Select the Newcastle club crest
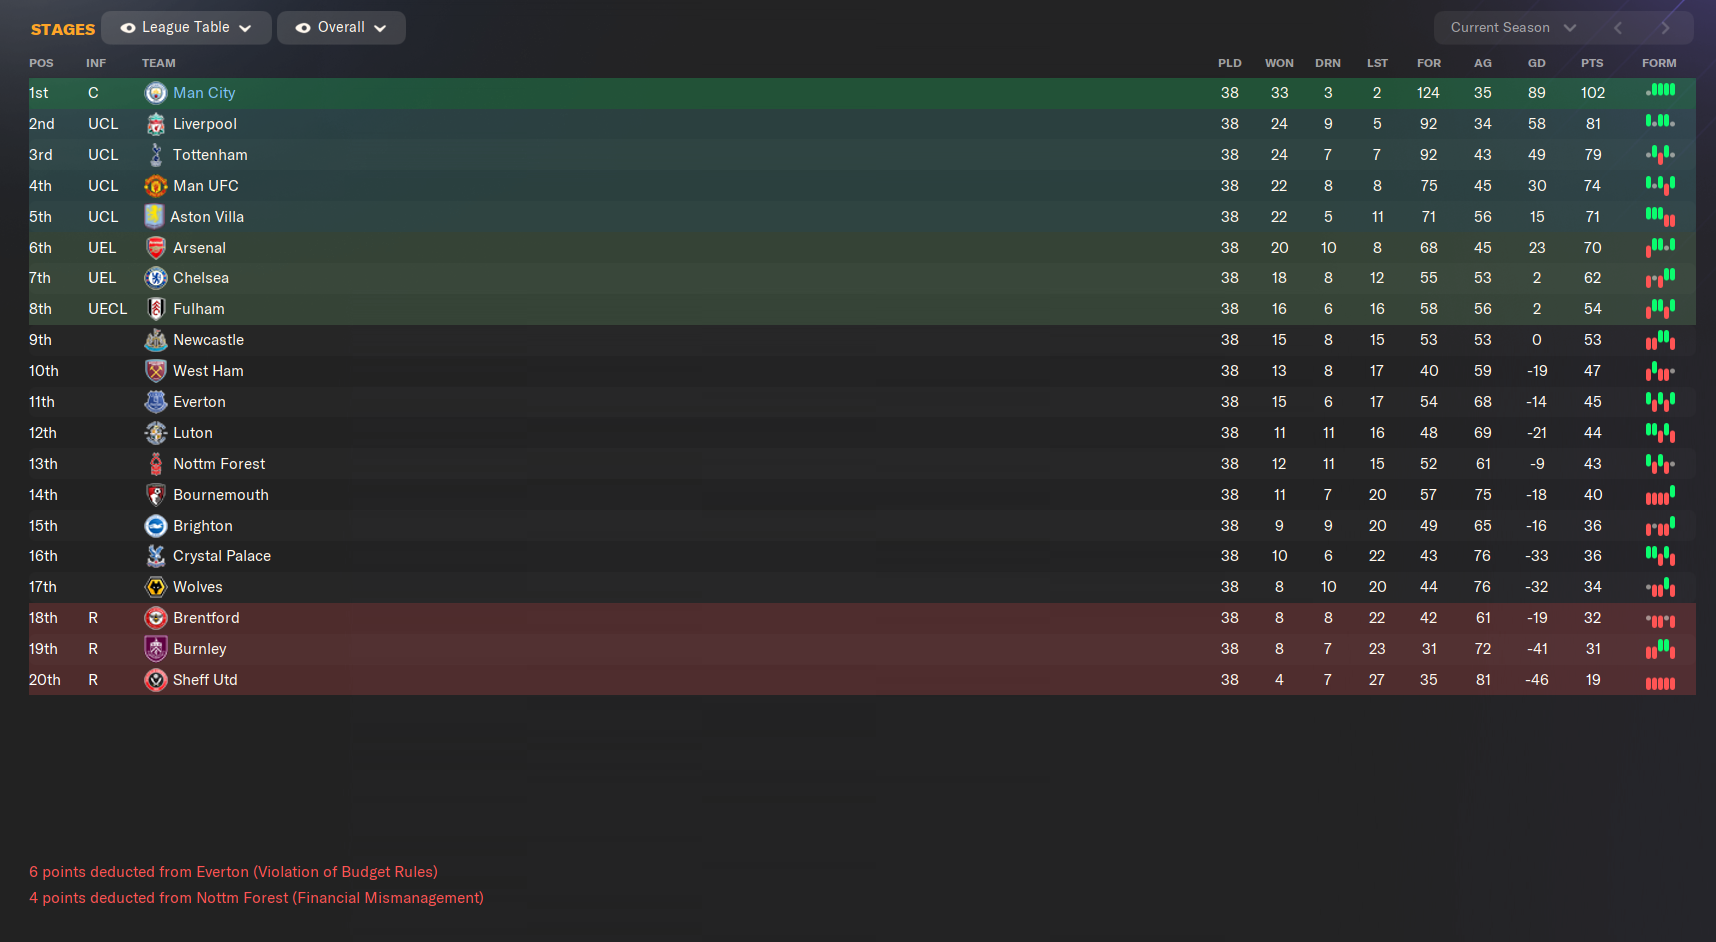The image size is (1716, 942). (x=156, y=339)
